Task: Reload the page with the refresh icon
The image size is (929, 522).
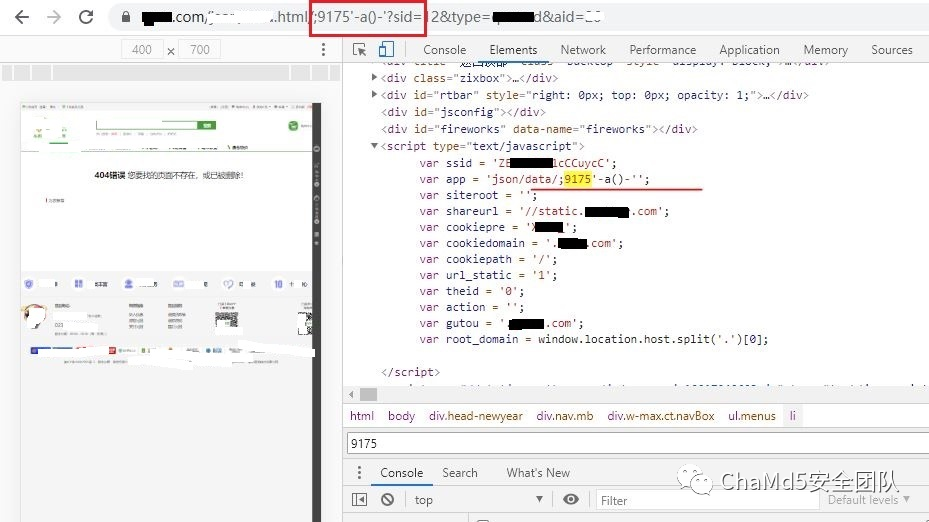Action: tap(86, 17)
